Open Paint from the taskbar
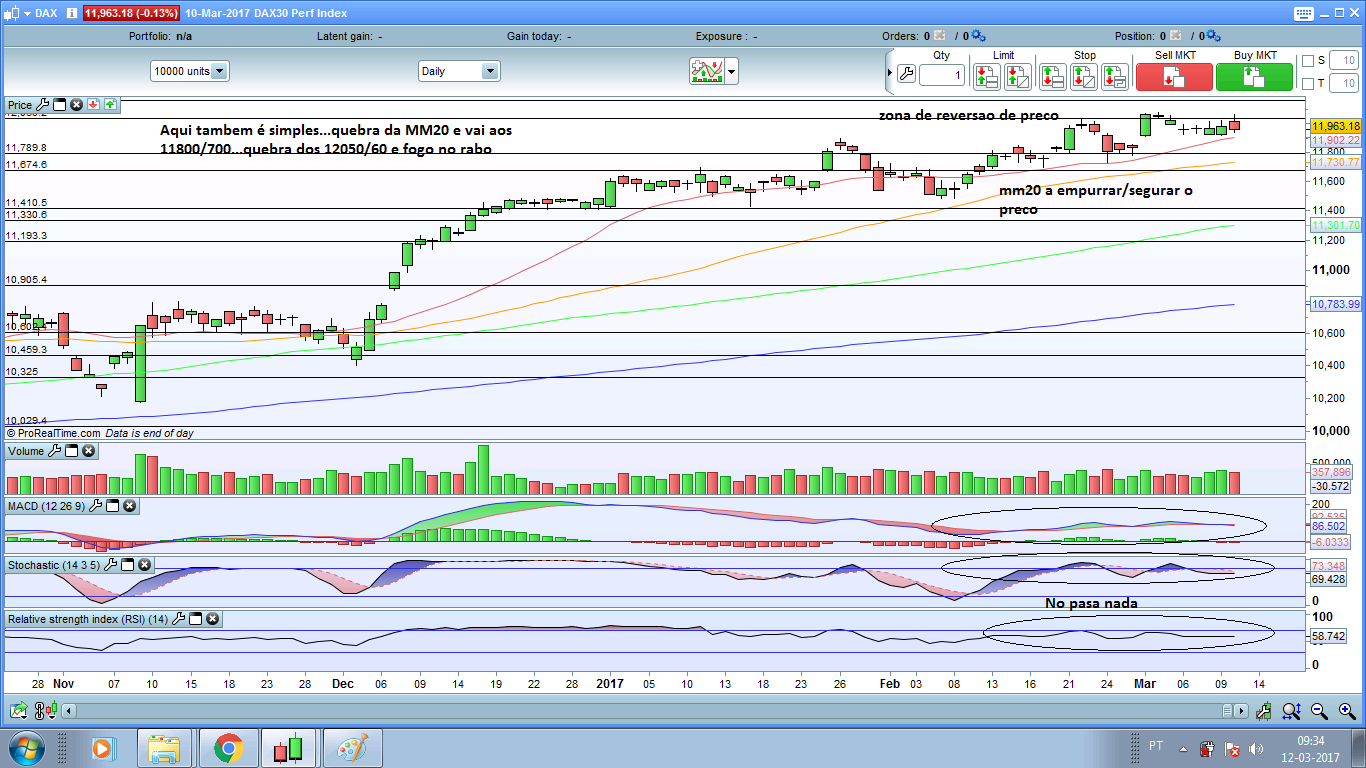Image resolution: width=1366 pixels, height=768 pixels. pyautogui.click(x=352, y=748)
